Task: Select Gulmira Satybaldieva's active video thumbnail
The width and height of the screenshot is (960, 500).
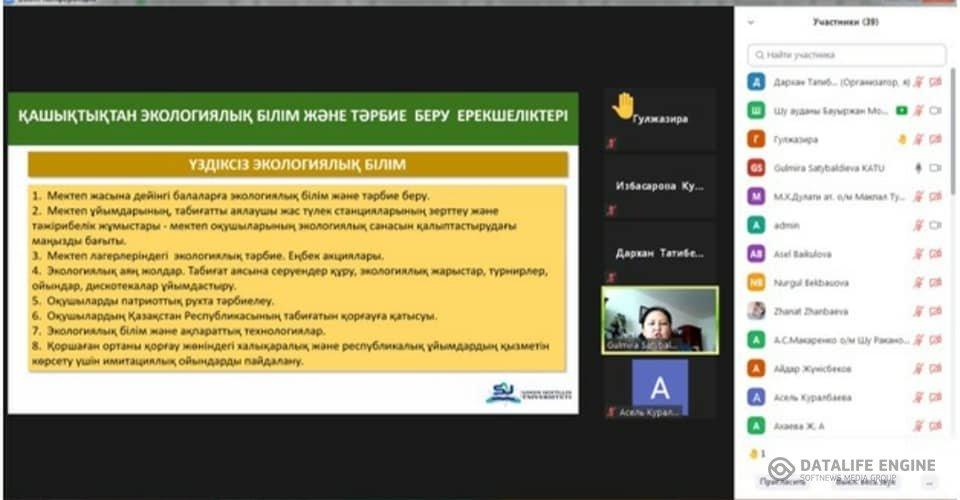Action: tap(659, 320)
